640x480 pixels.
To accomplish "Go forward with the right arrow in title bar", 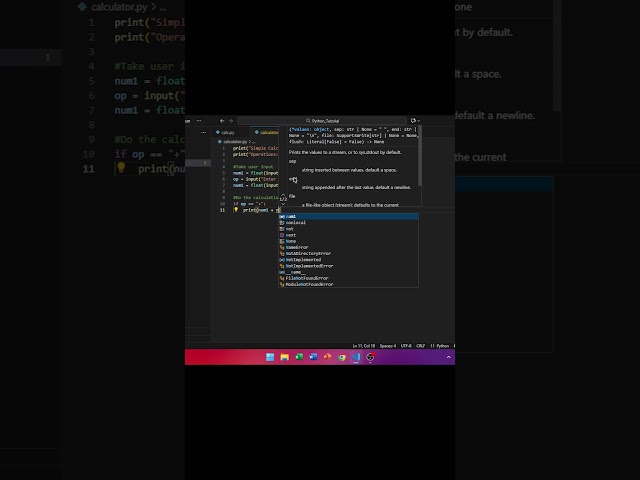I will (x=231, y=121).
